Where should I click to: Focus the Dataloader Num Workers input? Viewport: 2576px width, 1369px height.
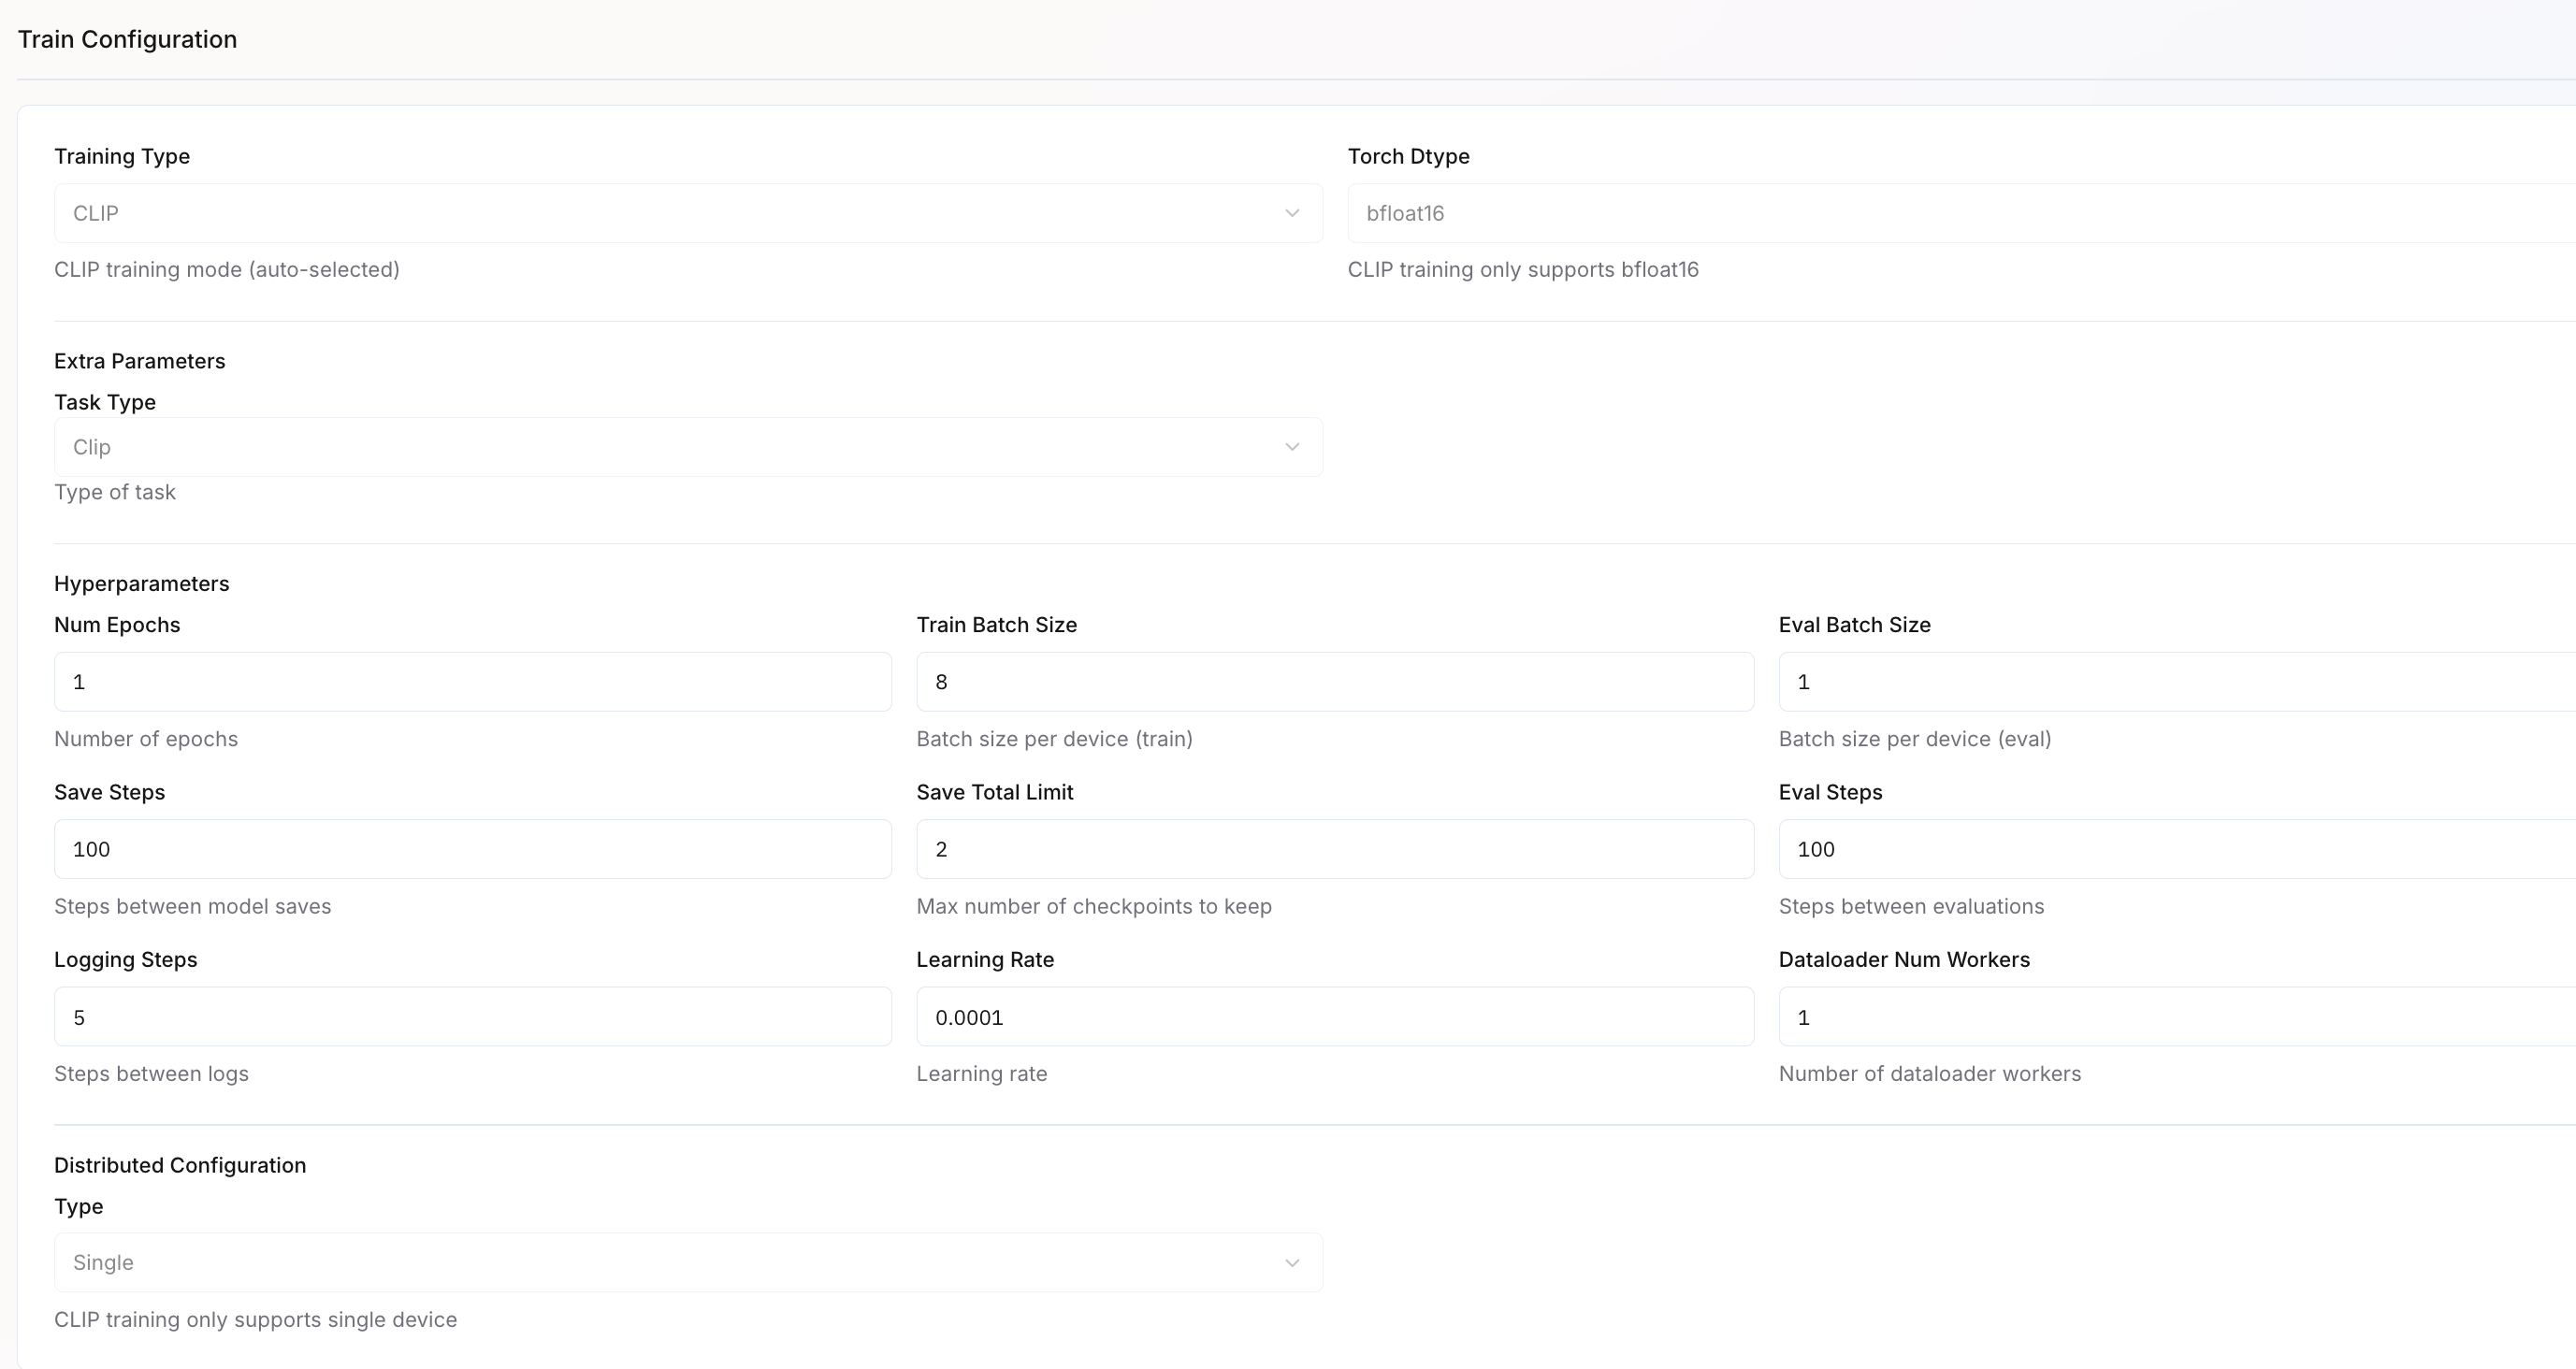click(x=2176, y=1017)
